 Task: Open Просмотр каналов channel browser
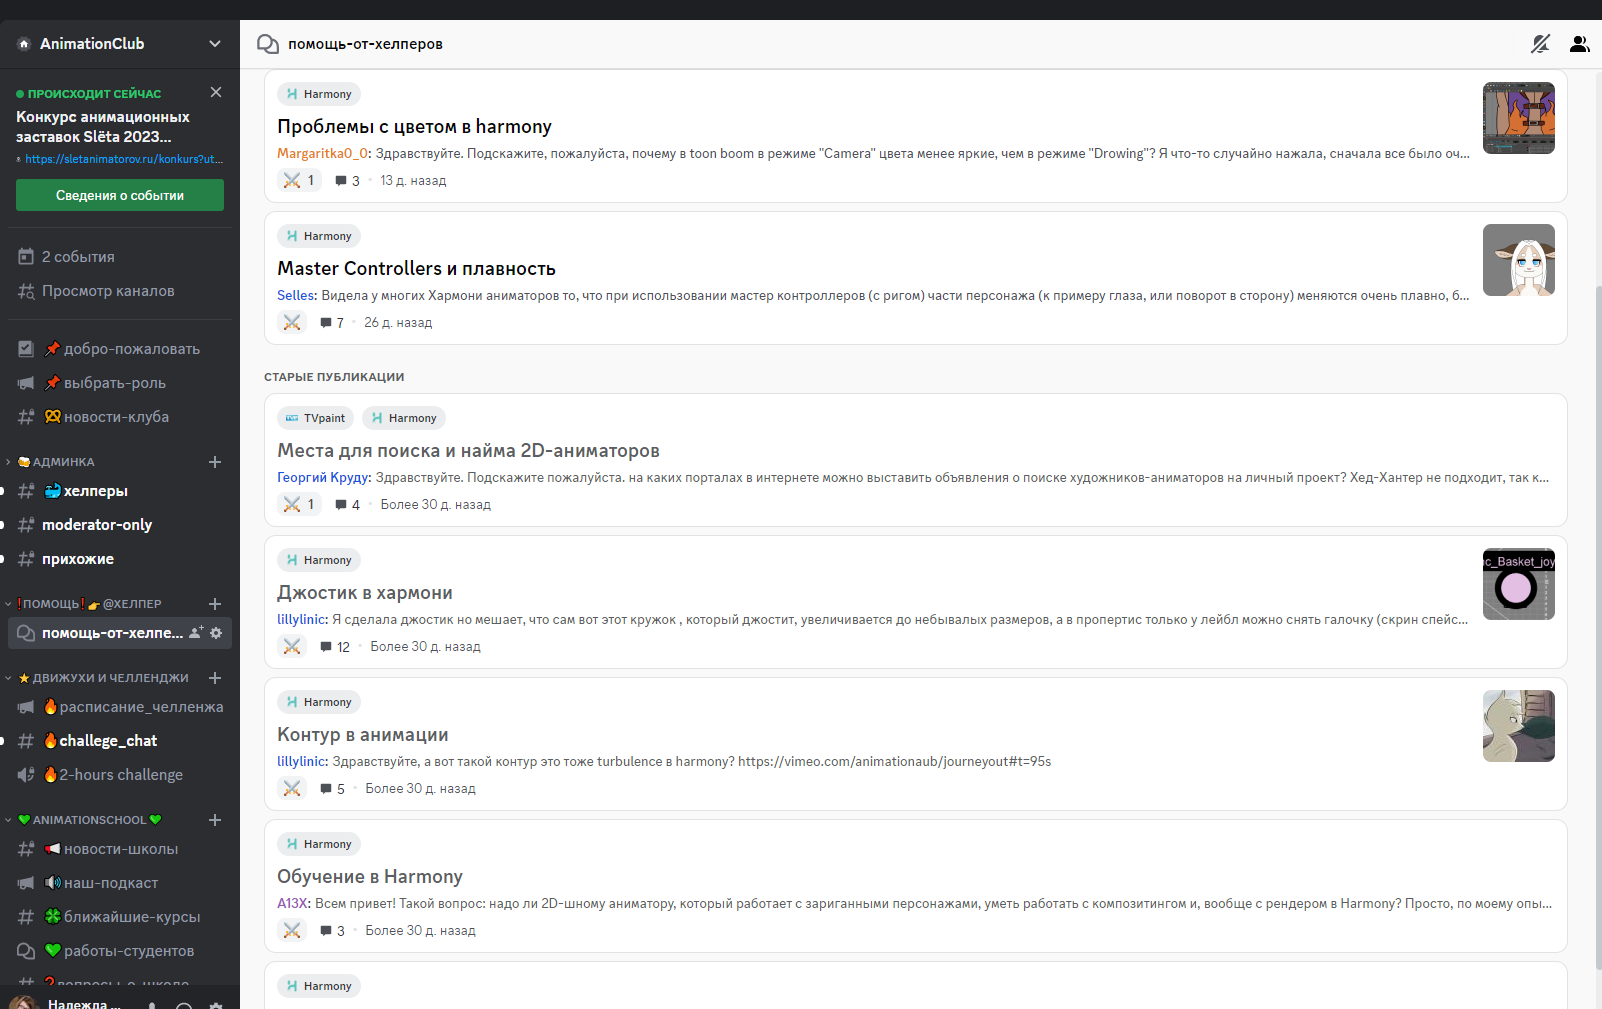(120, 291)
